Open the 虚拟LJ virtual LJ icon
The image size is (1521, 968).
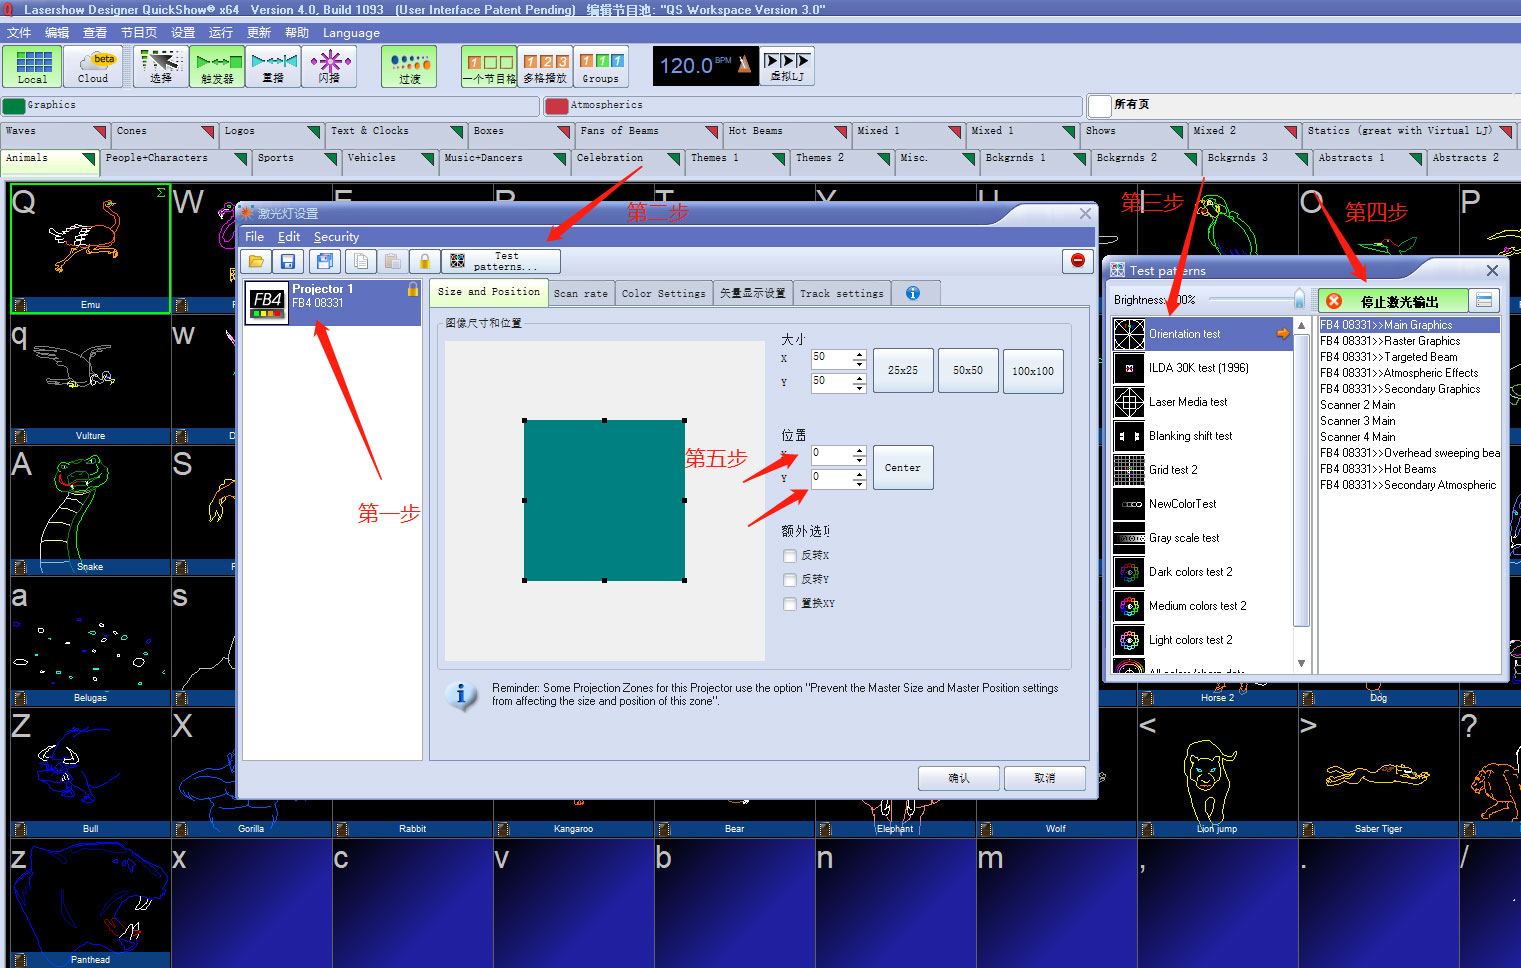click(787, 66)
